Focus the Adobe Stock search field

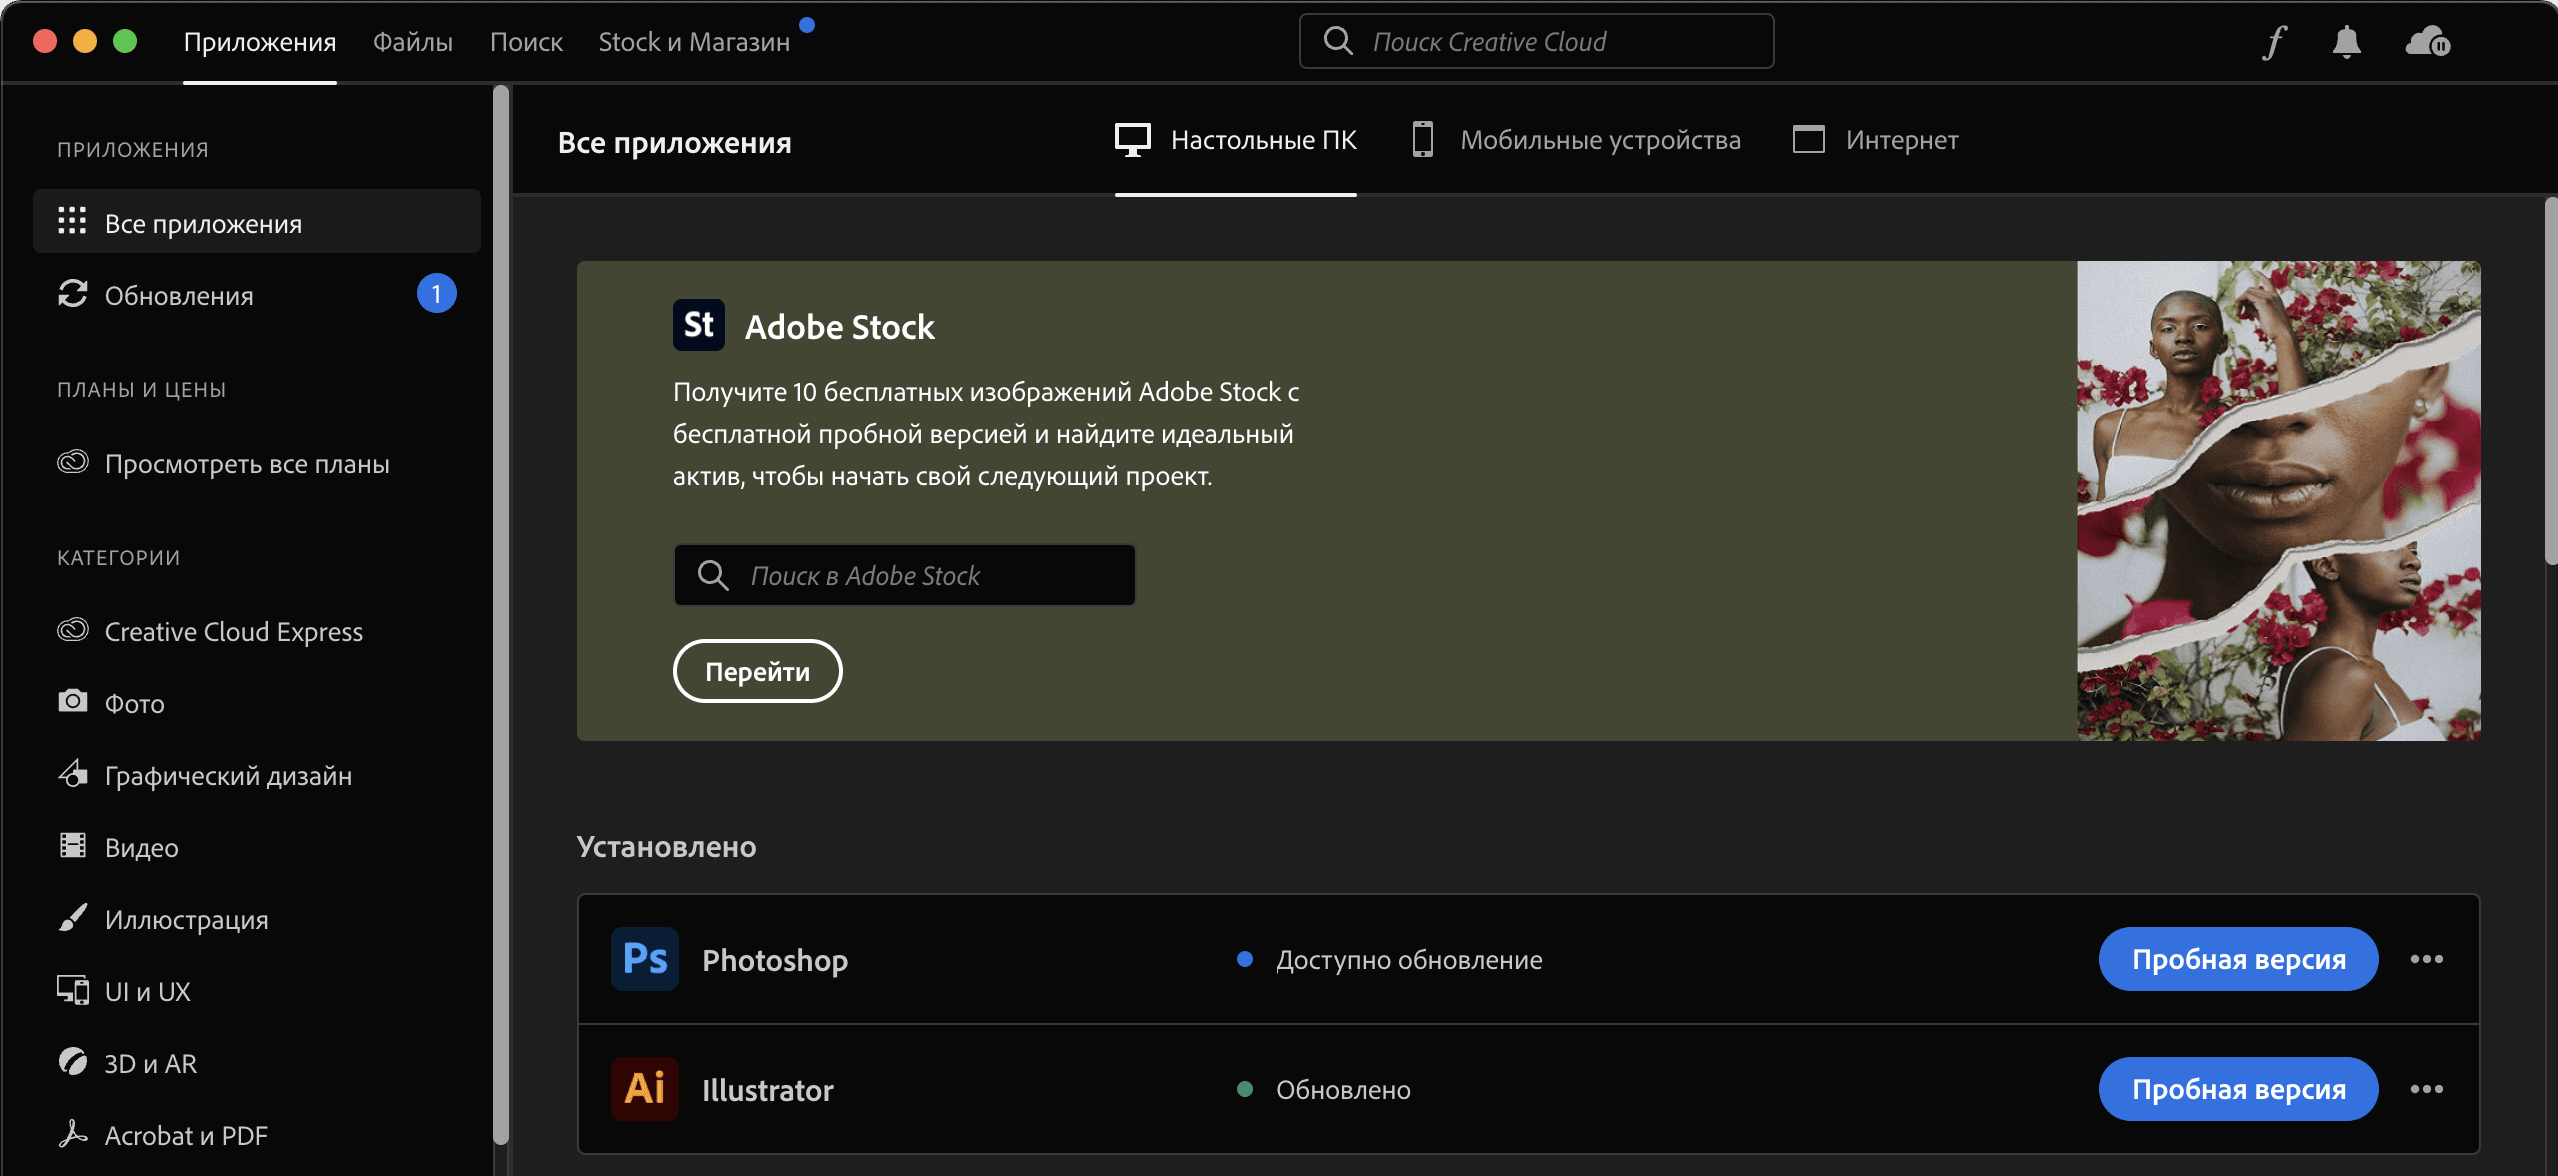point(905,575)
